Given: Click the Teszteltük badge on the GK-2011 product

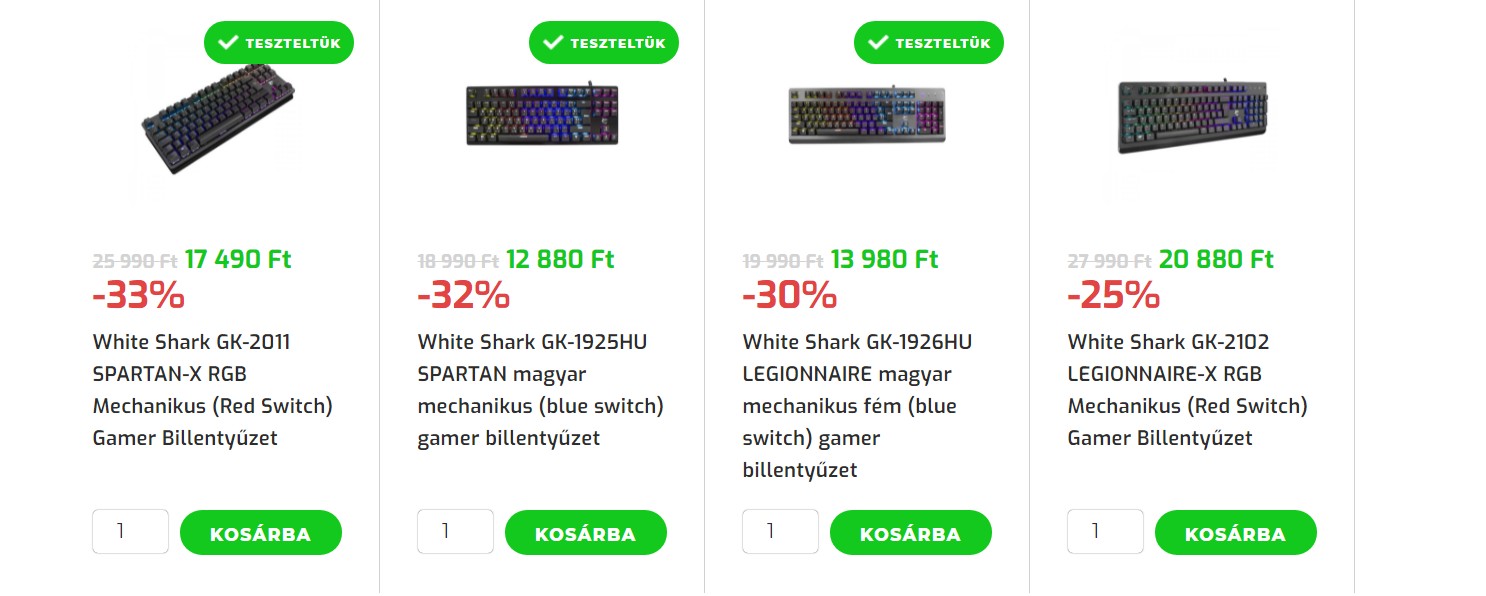Looking at the screenshot, I should (x=279, y=43).
